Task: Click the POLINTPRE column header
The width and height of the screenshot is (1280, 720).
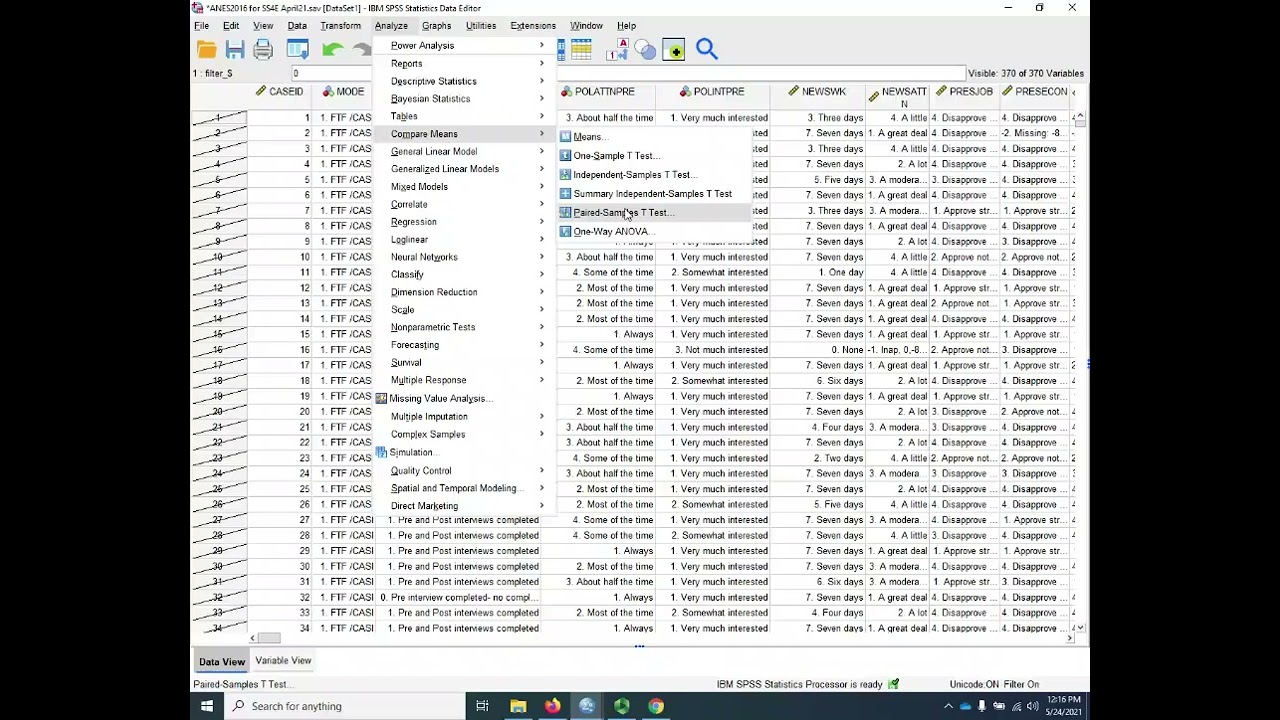Action: [x=712, y=92]
